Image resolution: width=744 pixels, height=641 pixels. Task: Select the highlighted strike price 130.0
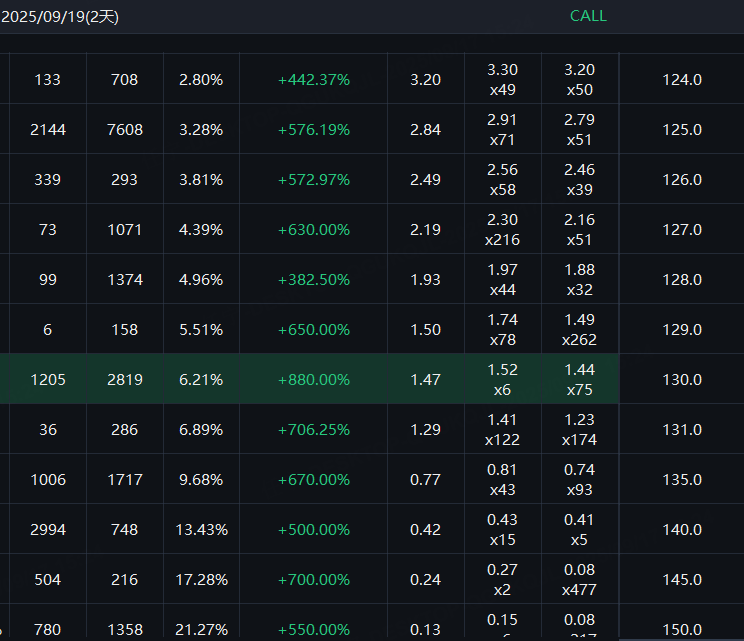682,380
